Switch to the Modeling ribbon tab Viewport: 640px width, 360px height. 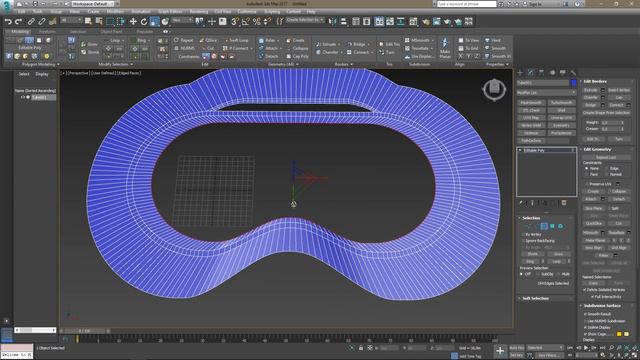pos(20,31)
